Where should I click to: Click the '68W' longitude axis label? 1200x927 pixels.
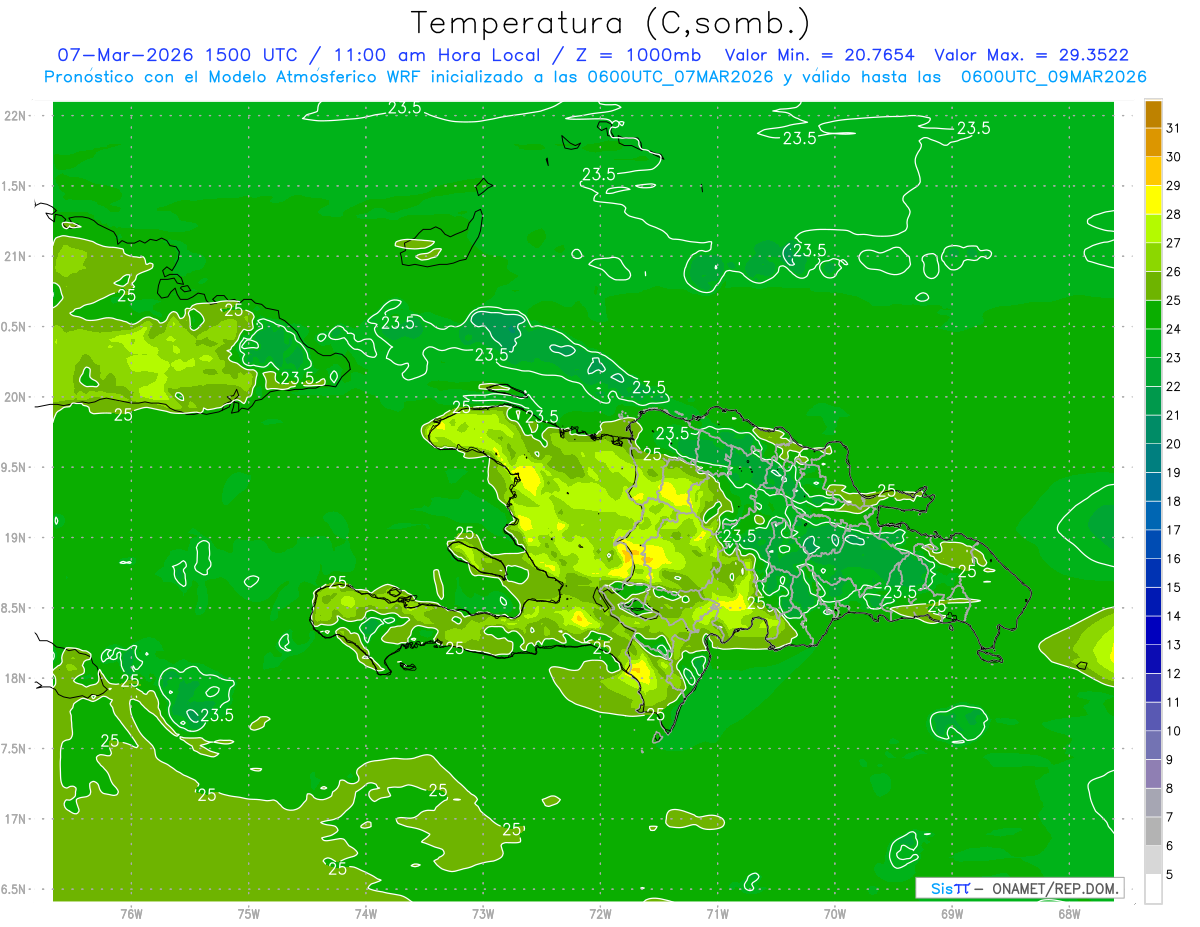(x=1069, y=913)
